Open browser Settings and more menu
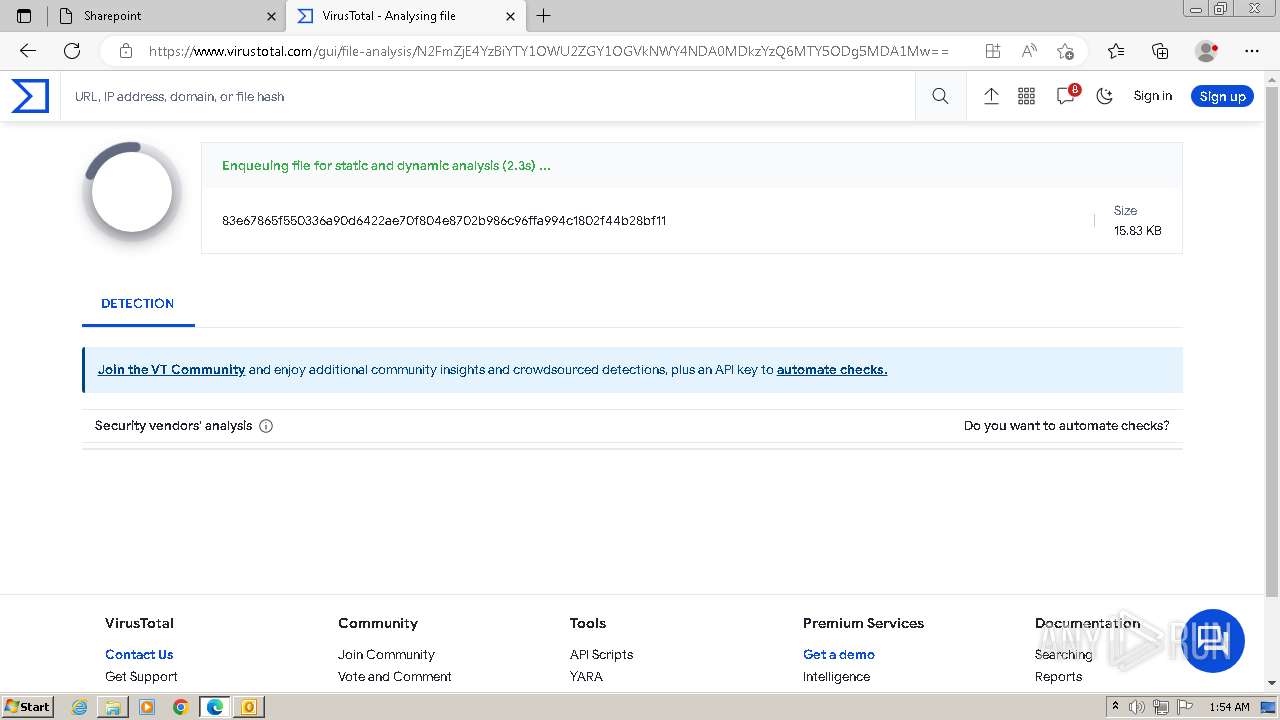Image resolution: width=1280 pixels, height=720 pixels. 1251,51
